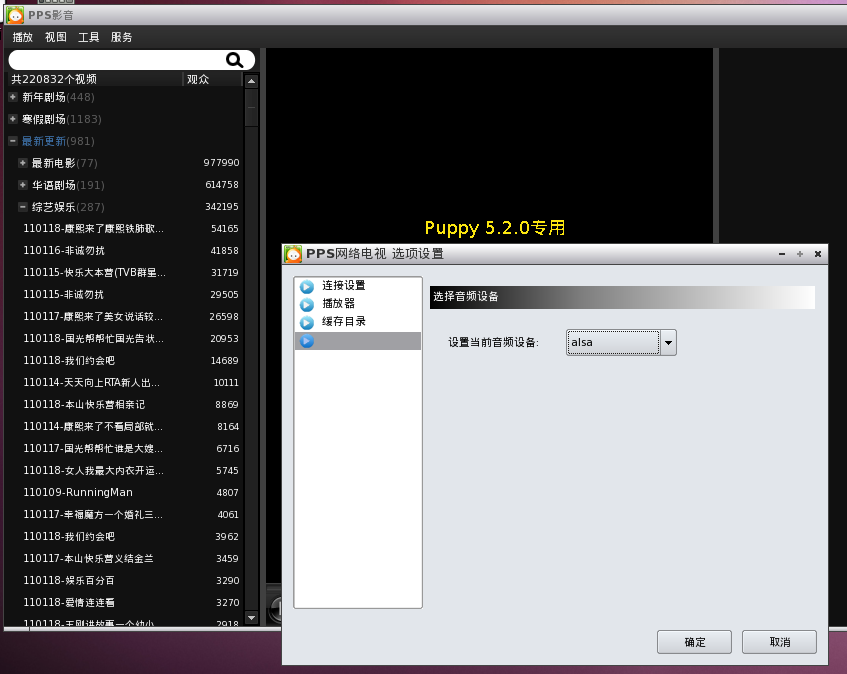Image resolution: width=847 pixels, height=674 pixels.
Task: Select video 110118-国光帮帮忙国光告状
Action: tap(93, 339)
